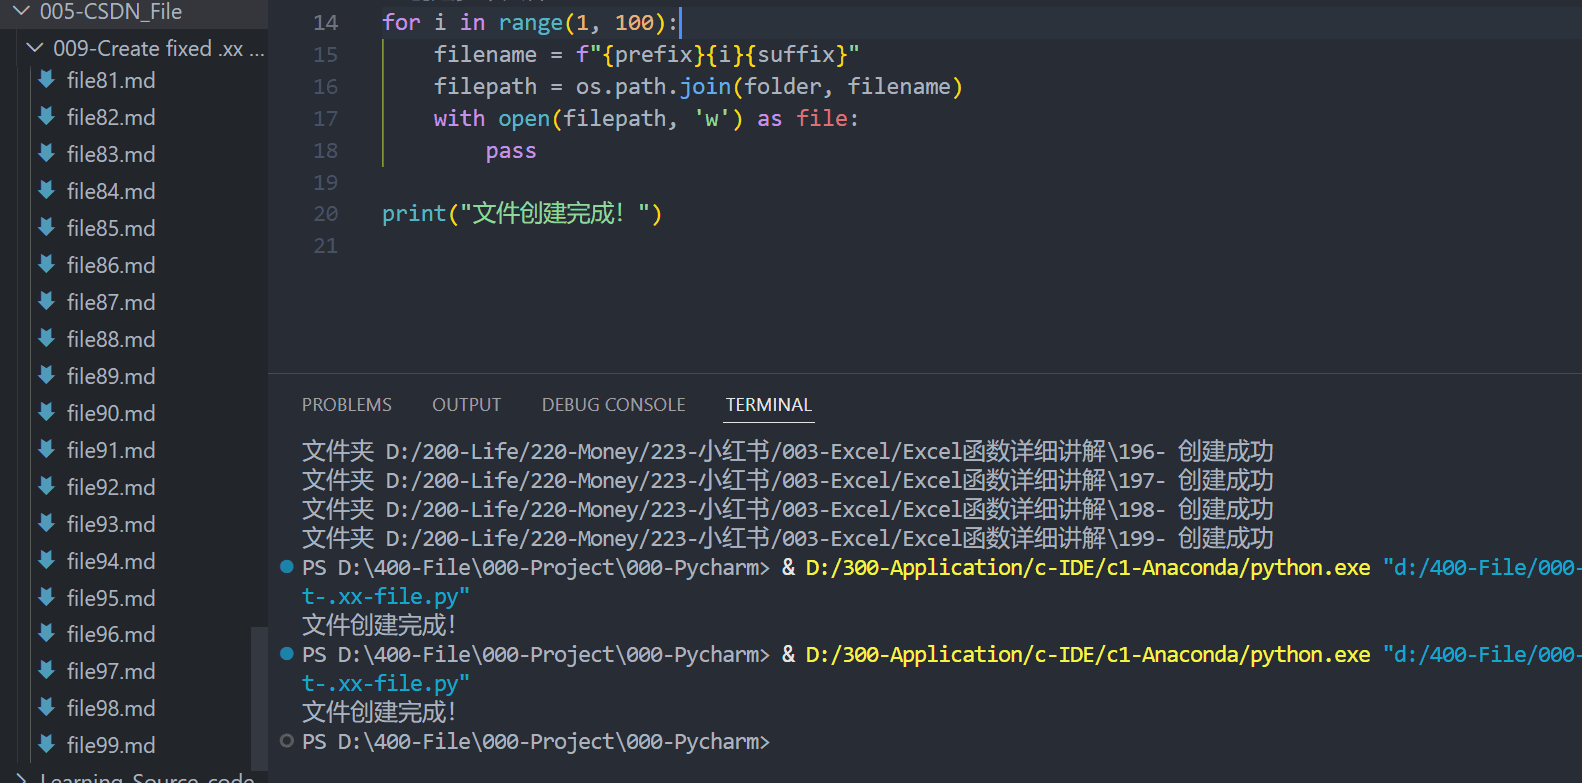
Task: Show the DEBUG CONSOLE tab
Action: (x=613, y=405)
